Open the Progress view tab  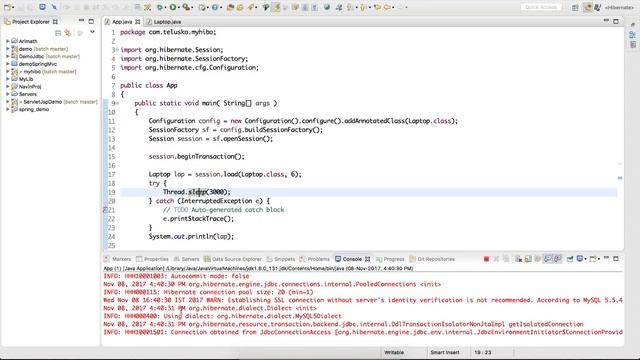pos(390,259)
